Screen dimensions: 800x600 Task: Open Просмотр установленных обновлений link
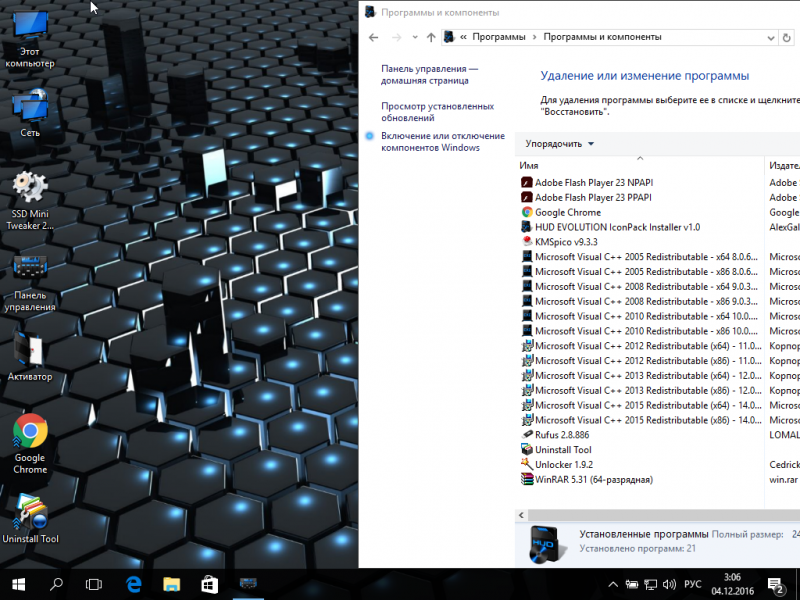point(437,112)
